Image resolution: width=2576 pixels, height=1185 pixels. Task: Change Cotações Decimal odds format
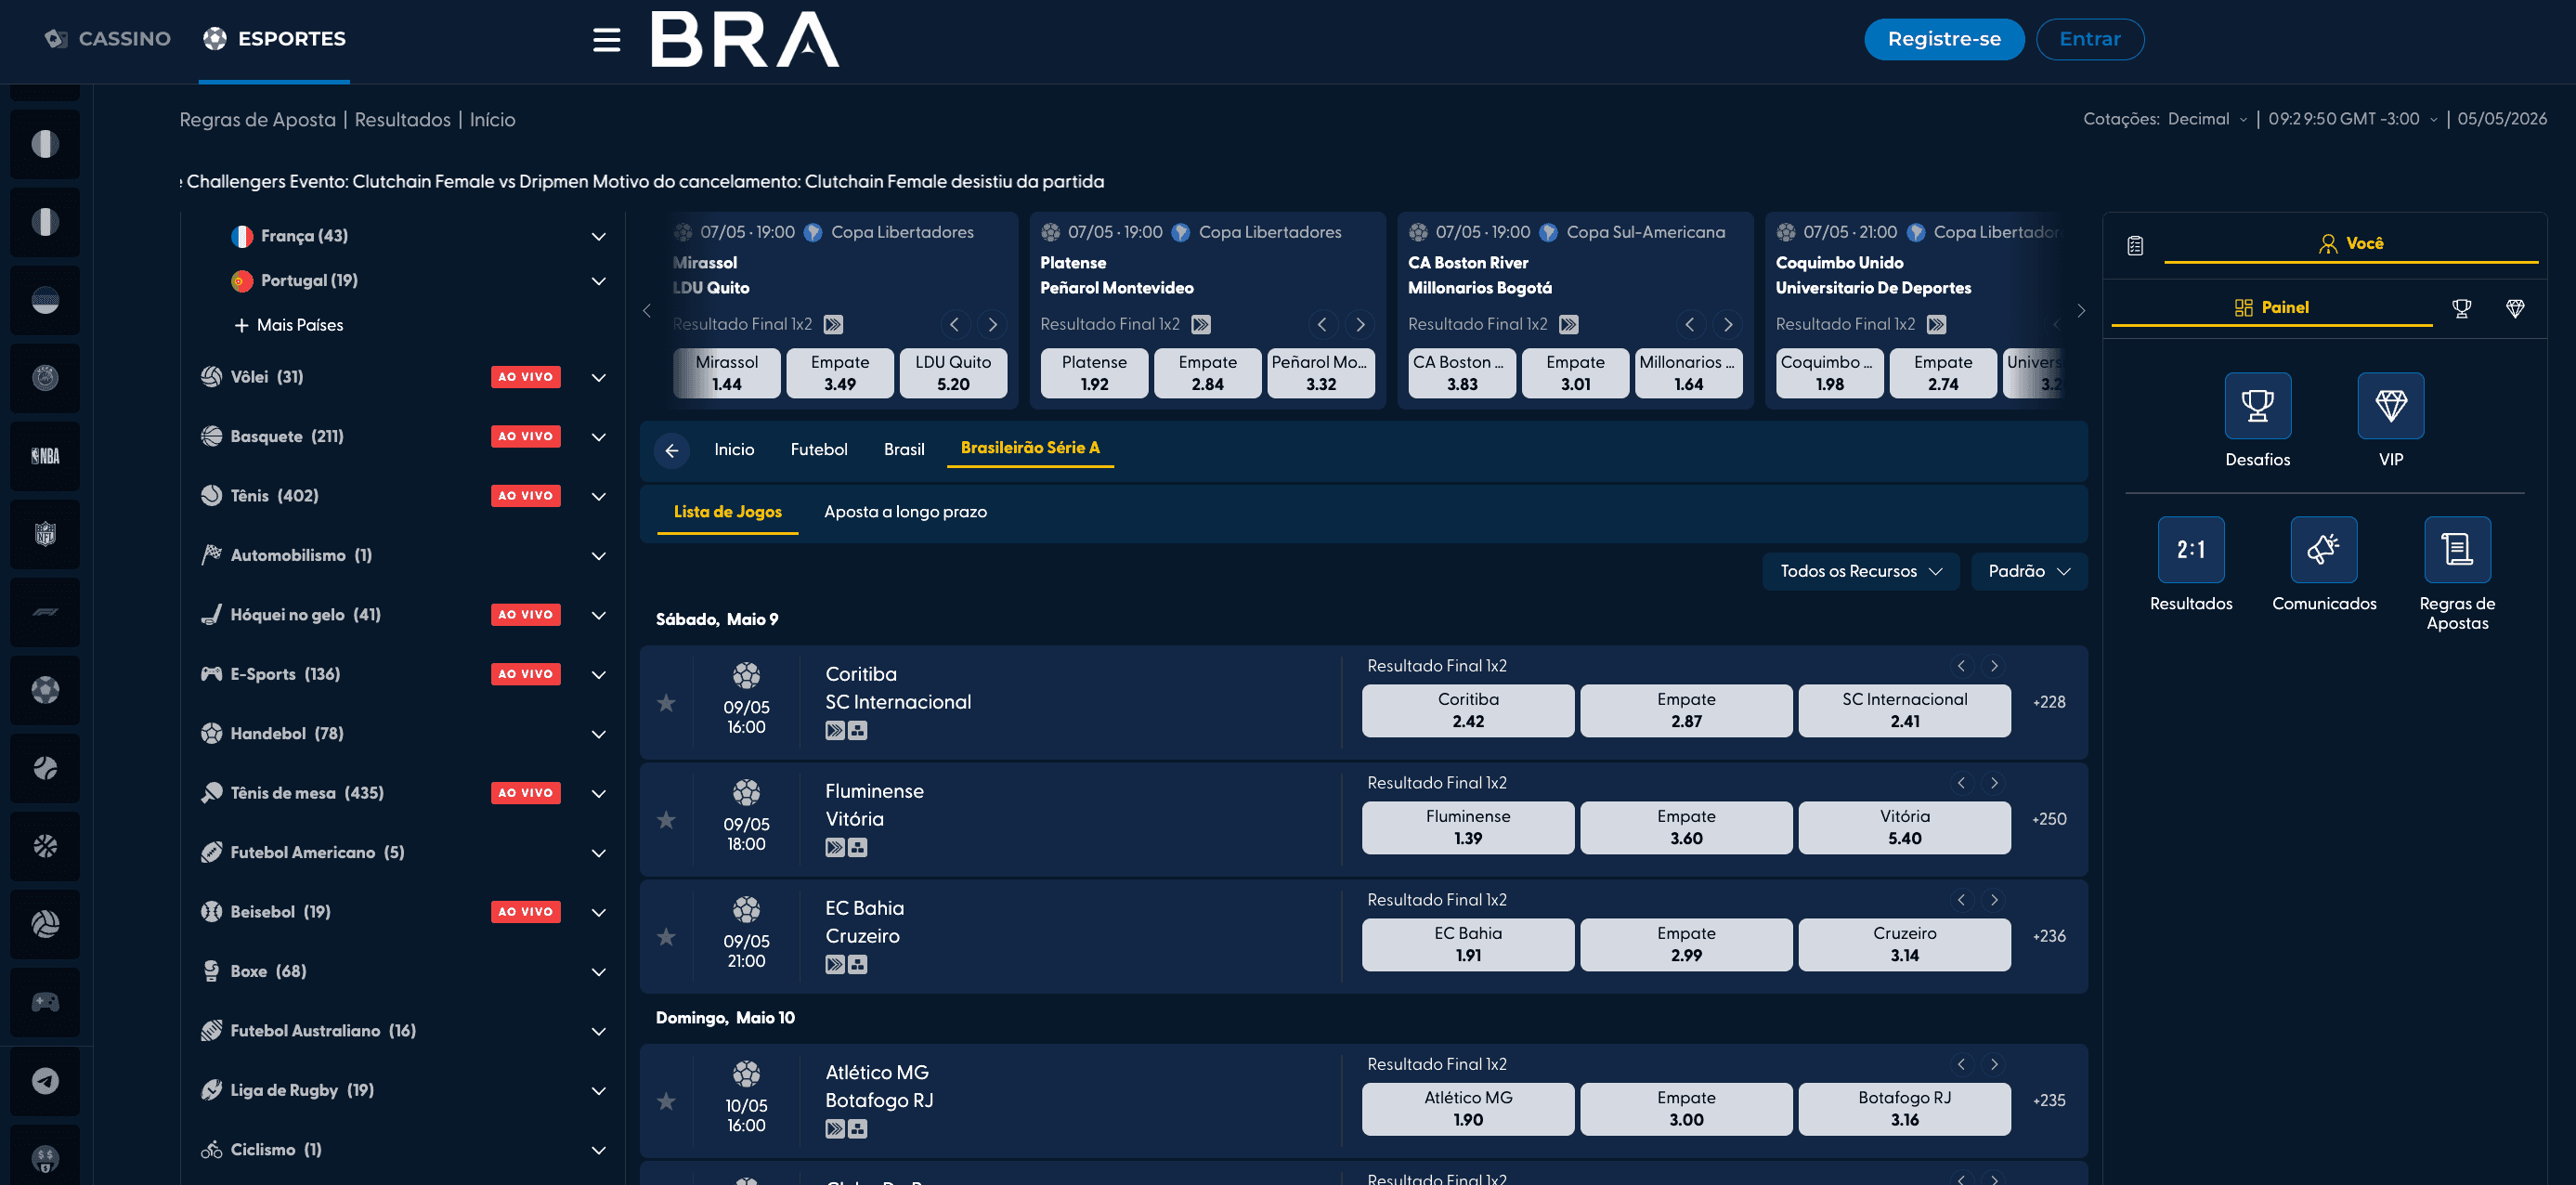2207,119
